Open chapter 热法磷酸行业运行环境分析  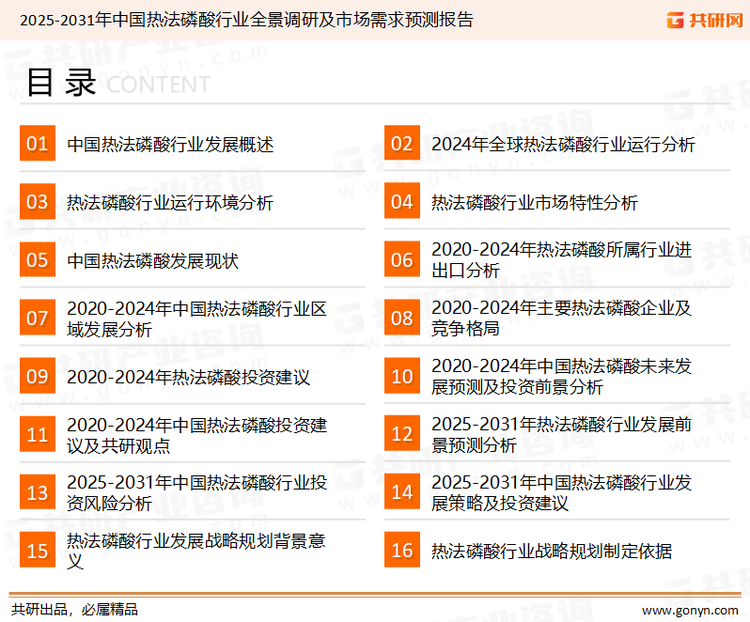click(x=170, y=202)
